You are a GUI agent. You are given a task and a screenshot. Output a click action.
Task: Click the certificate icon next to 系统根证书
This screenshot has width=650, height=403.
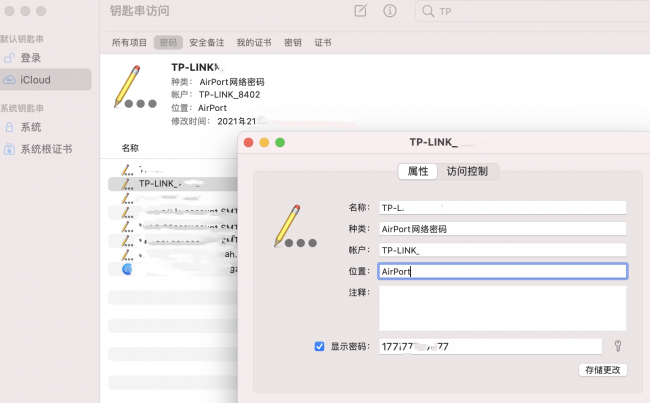9,149
